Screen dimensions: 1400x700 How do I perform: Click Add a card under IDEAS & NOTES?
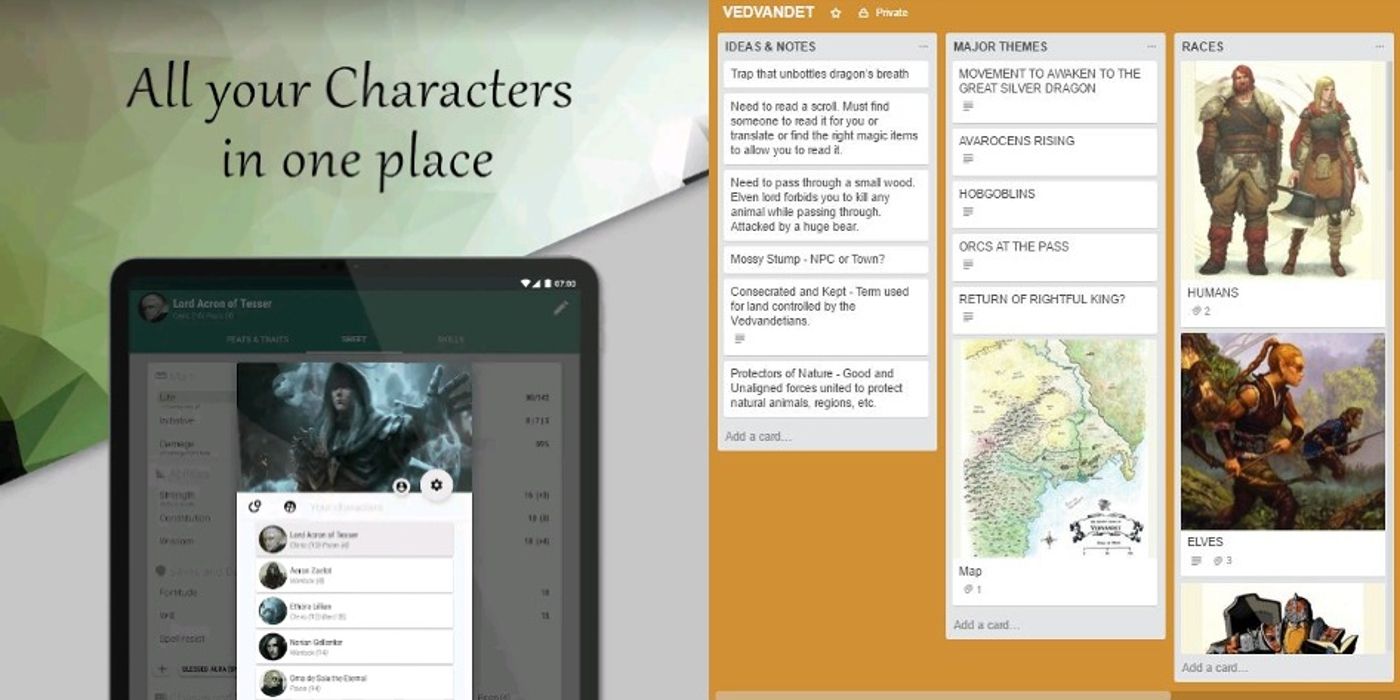(x=757, y=436)
